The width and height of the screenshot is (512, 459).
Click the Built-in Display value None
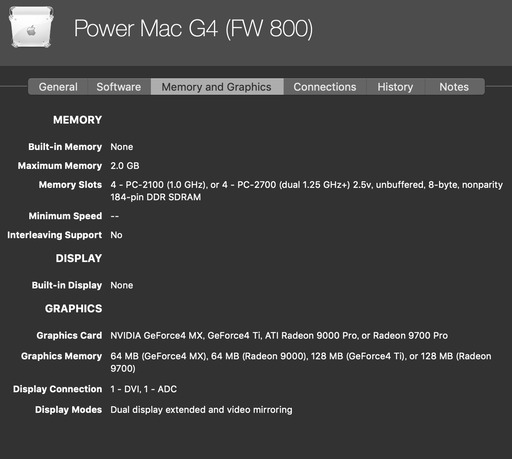122,285
